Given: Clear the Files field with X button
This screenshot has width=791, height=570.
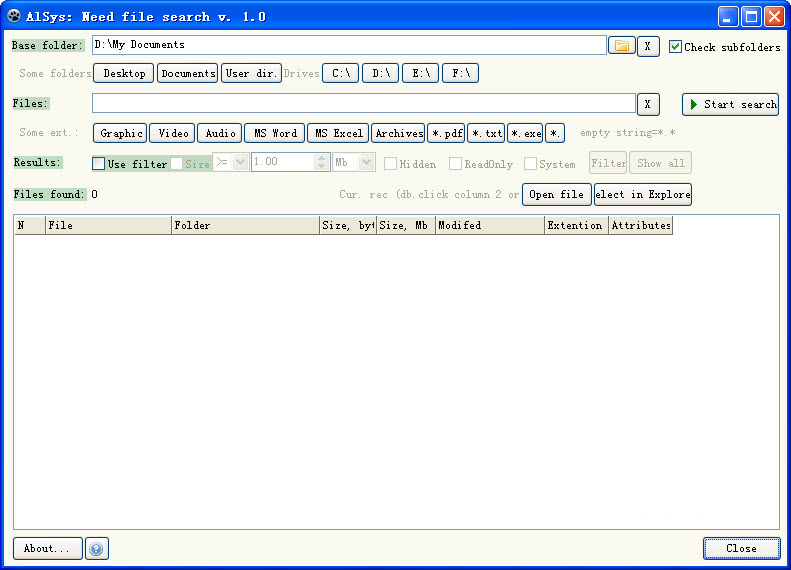Looking at the screenshot, I should 648,104.
